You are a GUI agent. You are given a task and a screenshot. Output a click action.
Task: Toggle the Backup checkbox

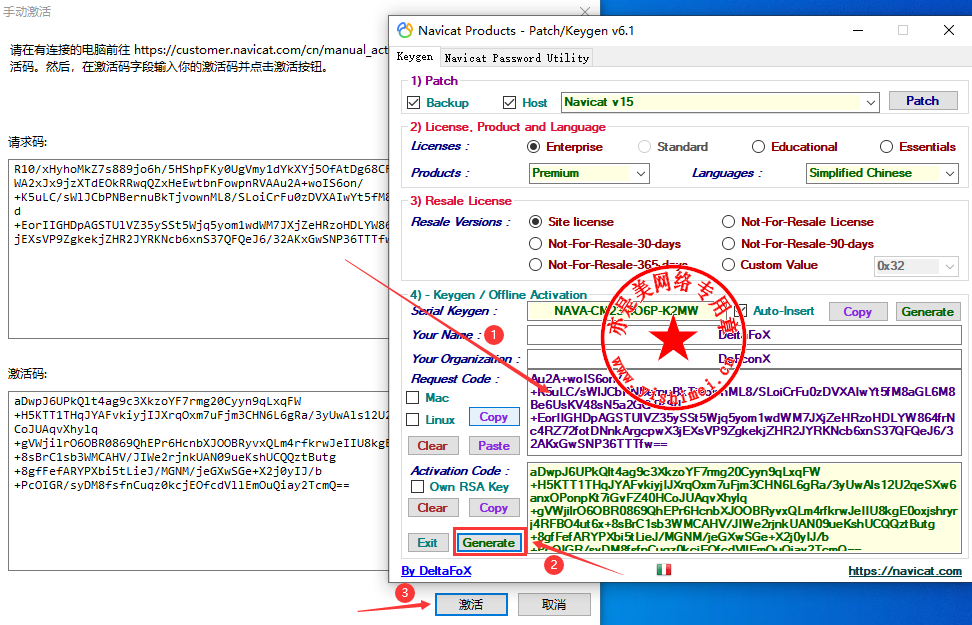click(x=413, y=103)
